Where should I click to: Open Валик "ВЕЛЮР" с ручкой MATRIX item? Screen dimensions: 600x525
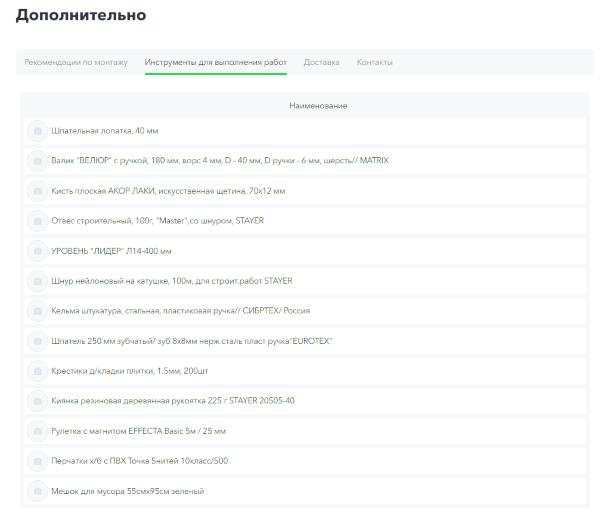(220, 161)
